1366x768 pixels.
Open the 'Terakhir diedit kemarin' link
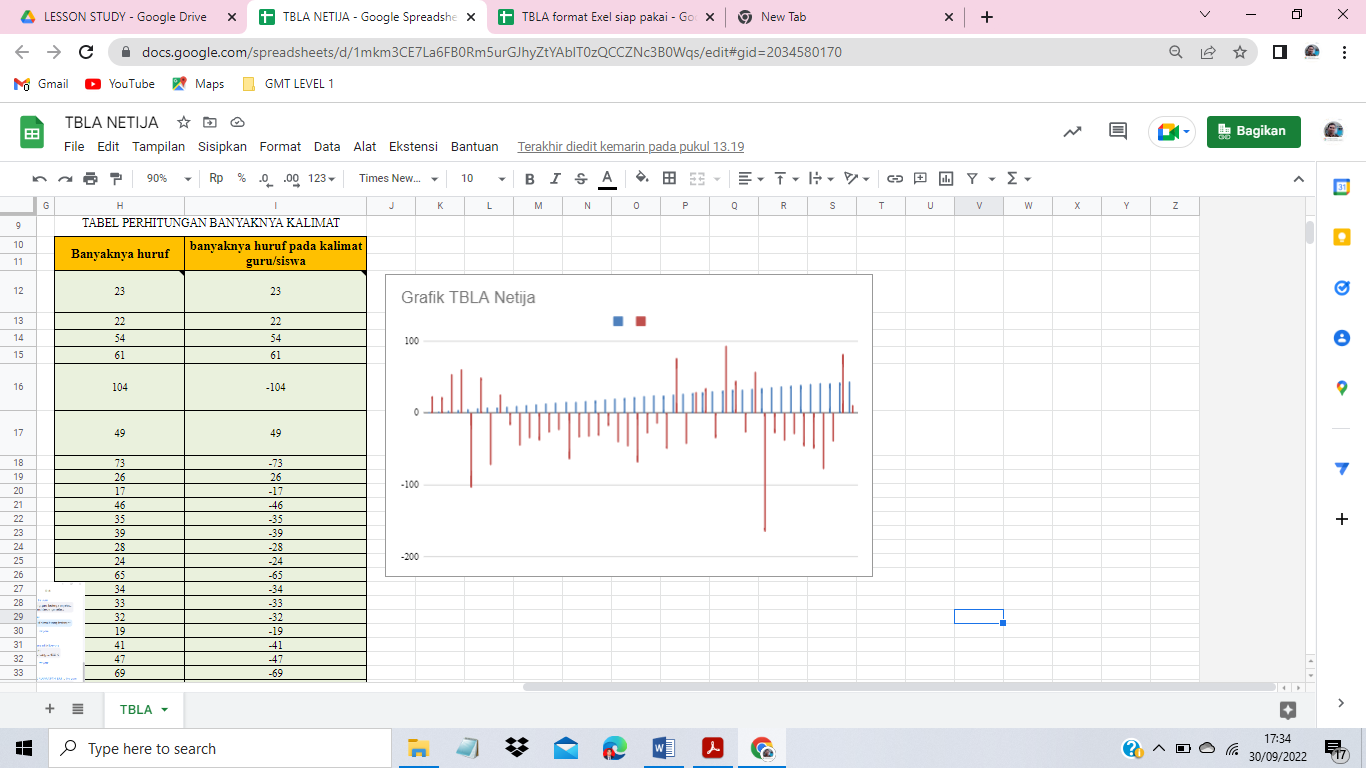tap(630, 146)
